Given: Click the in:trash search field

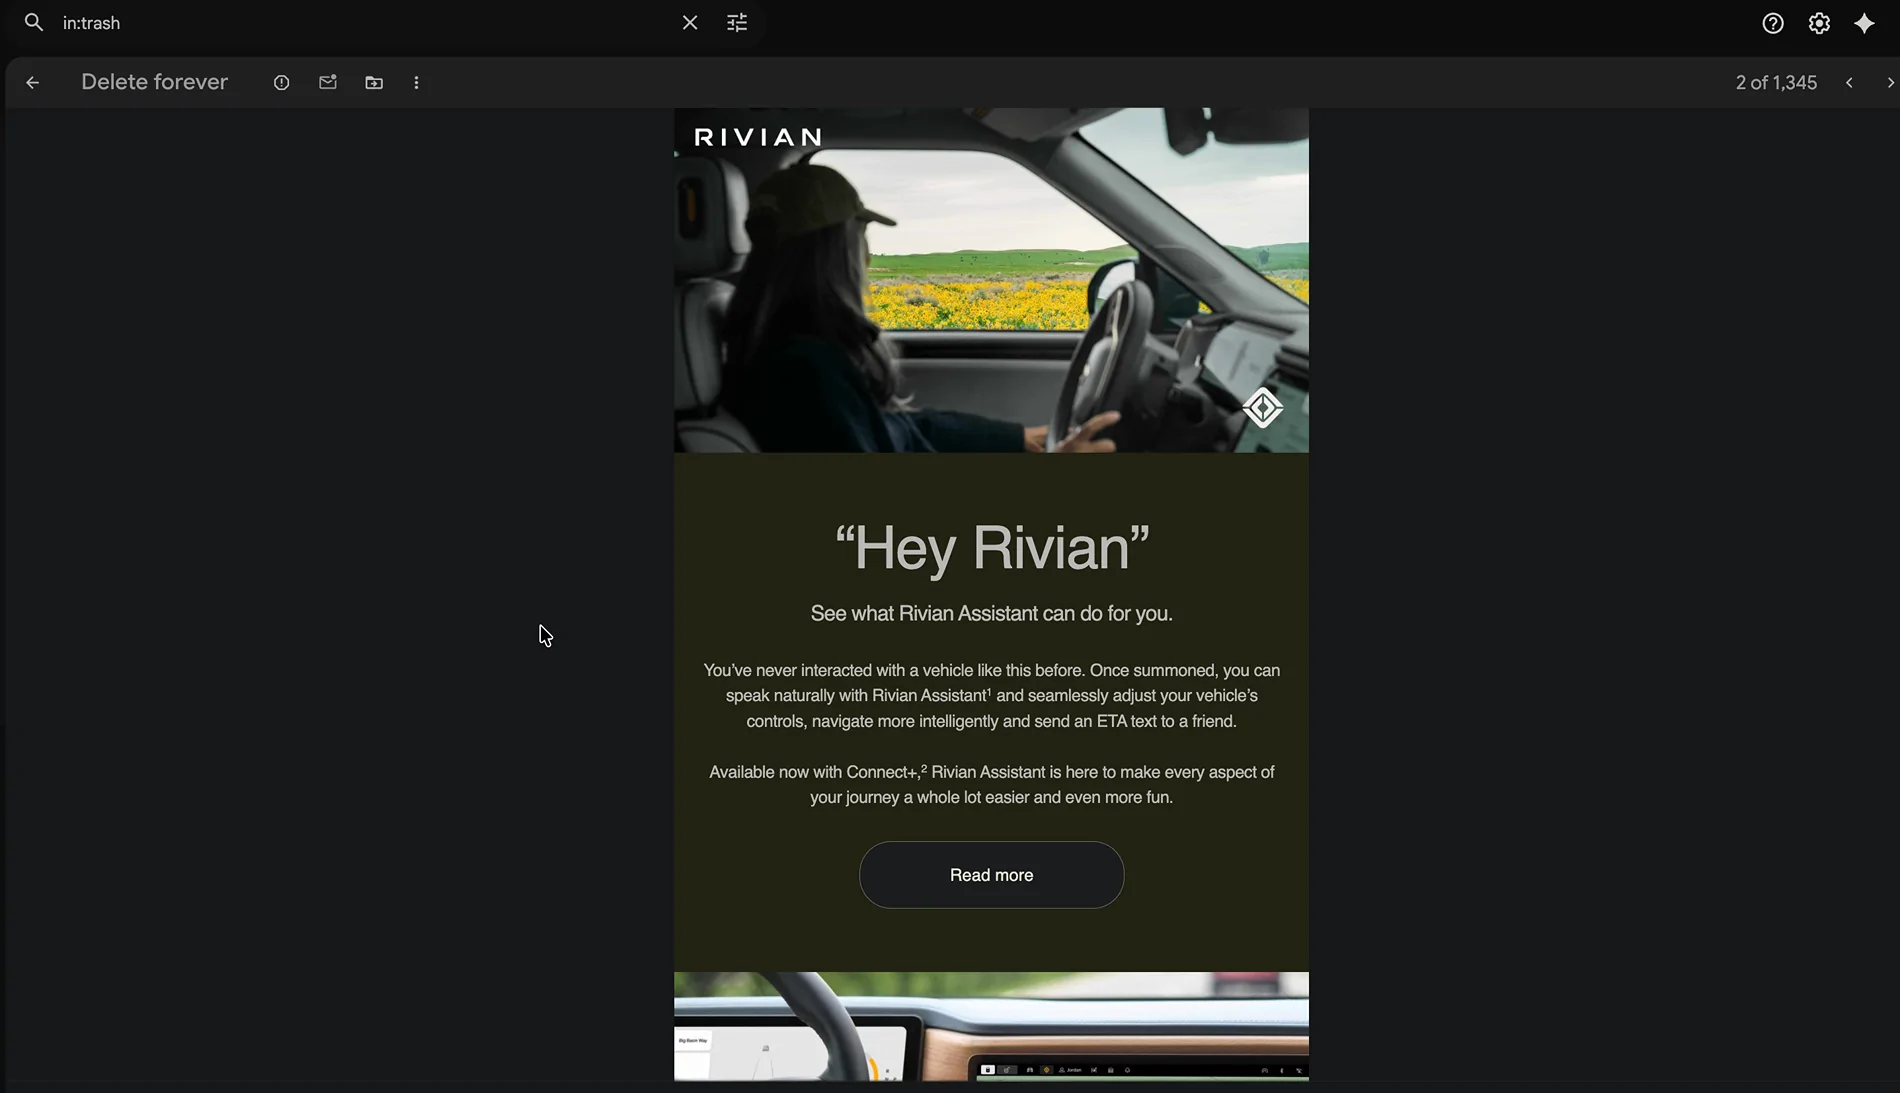Looking at the screenshot, I should (x=365, y=22).
